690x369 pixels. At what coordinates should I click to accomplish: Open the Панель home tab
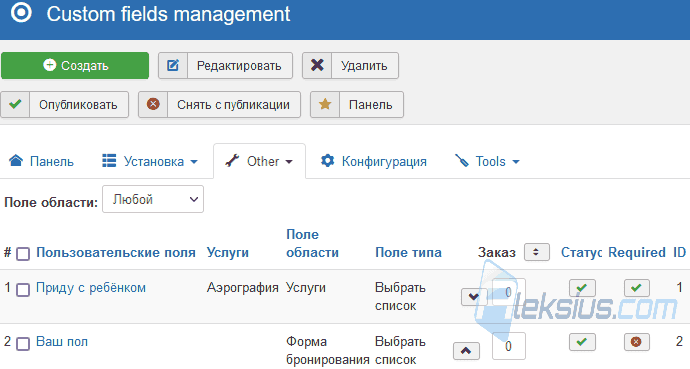tap(41, 161)
